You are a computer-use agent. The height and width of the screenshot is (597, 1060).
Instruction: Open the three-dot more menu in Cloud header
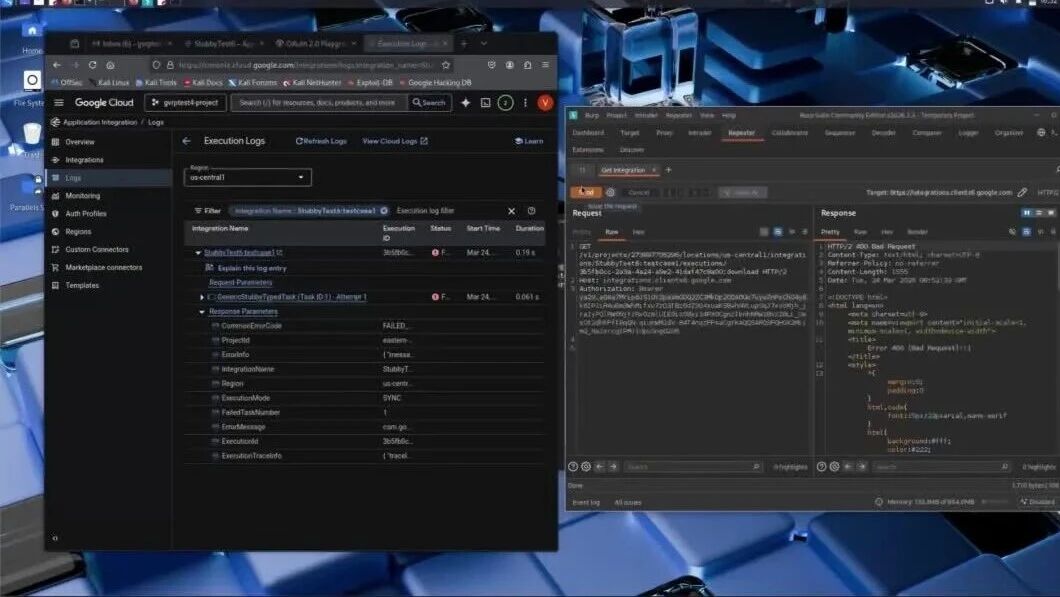(x=525, y=103)
